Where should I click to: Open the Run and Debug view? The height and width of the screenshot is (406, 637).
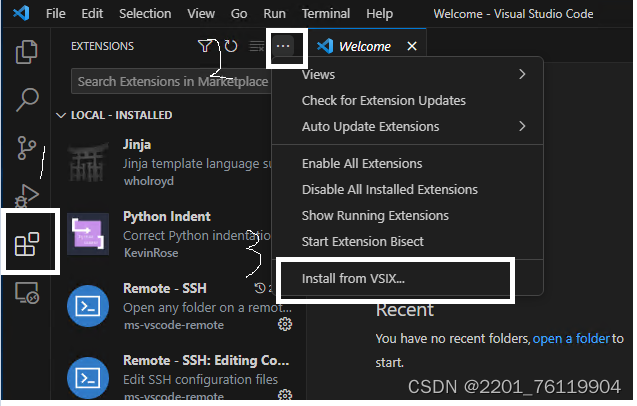27,195
